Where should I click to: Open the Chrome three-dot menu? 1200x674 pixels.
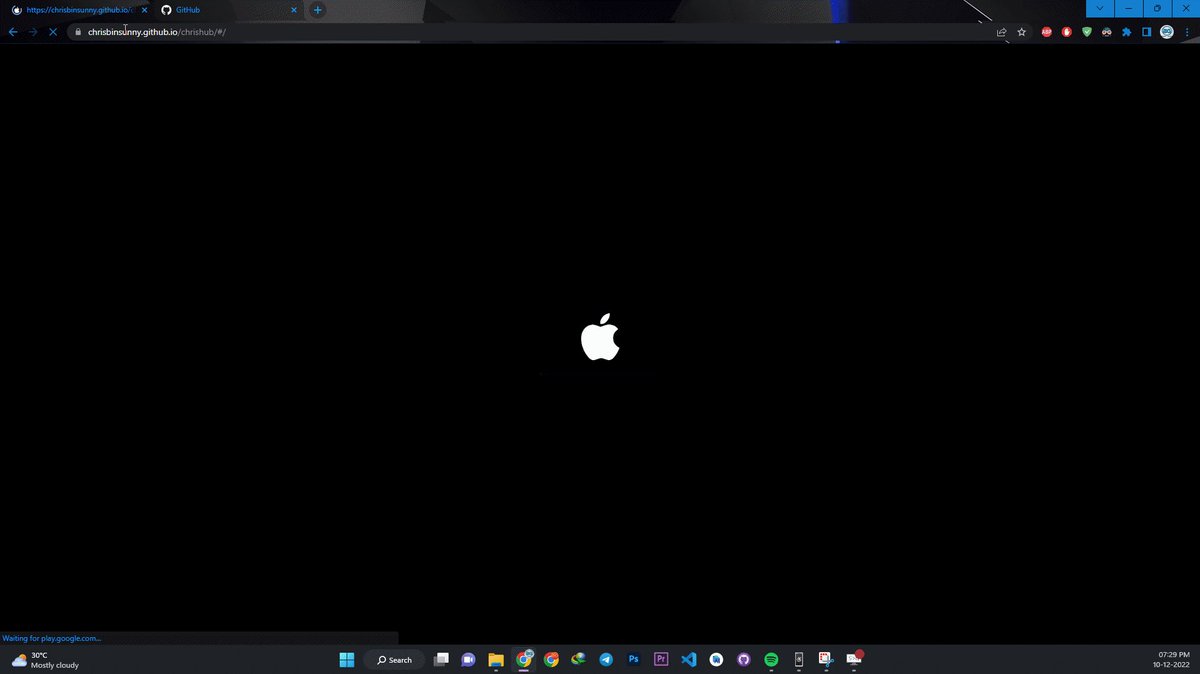point(1187,32)
